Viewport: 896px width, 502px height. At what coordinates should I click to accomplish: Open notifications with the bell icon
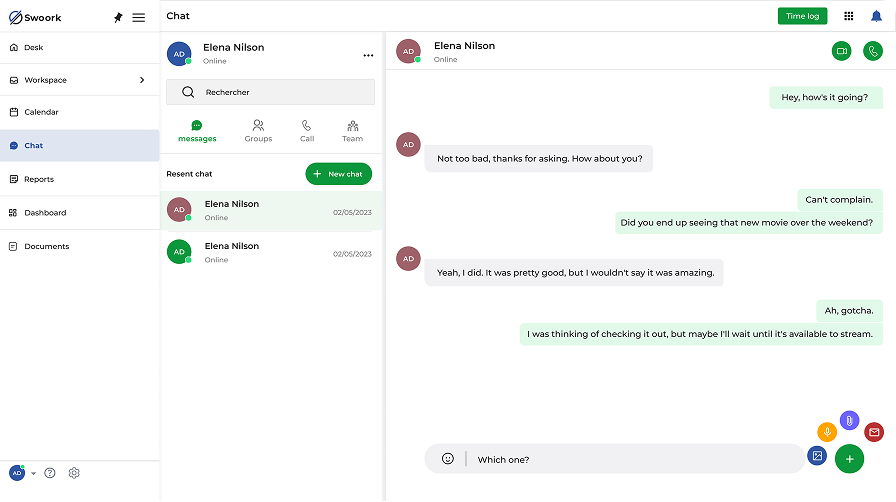click(x=876, y=16)
